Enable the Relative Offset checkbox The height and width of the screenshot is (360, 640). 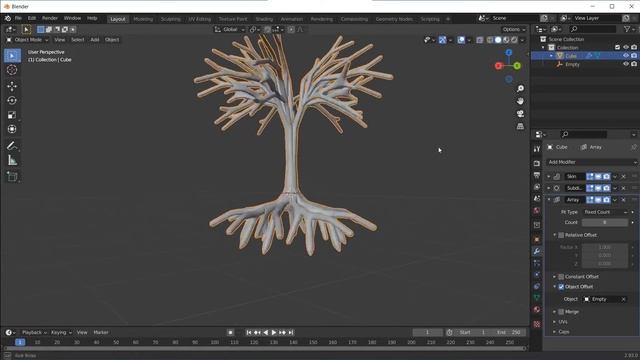pos(561,235)
